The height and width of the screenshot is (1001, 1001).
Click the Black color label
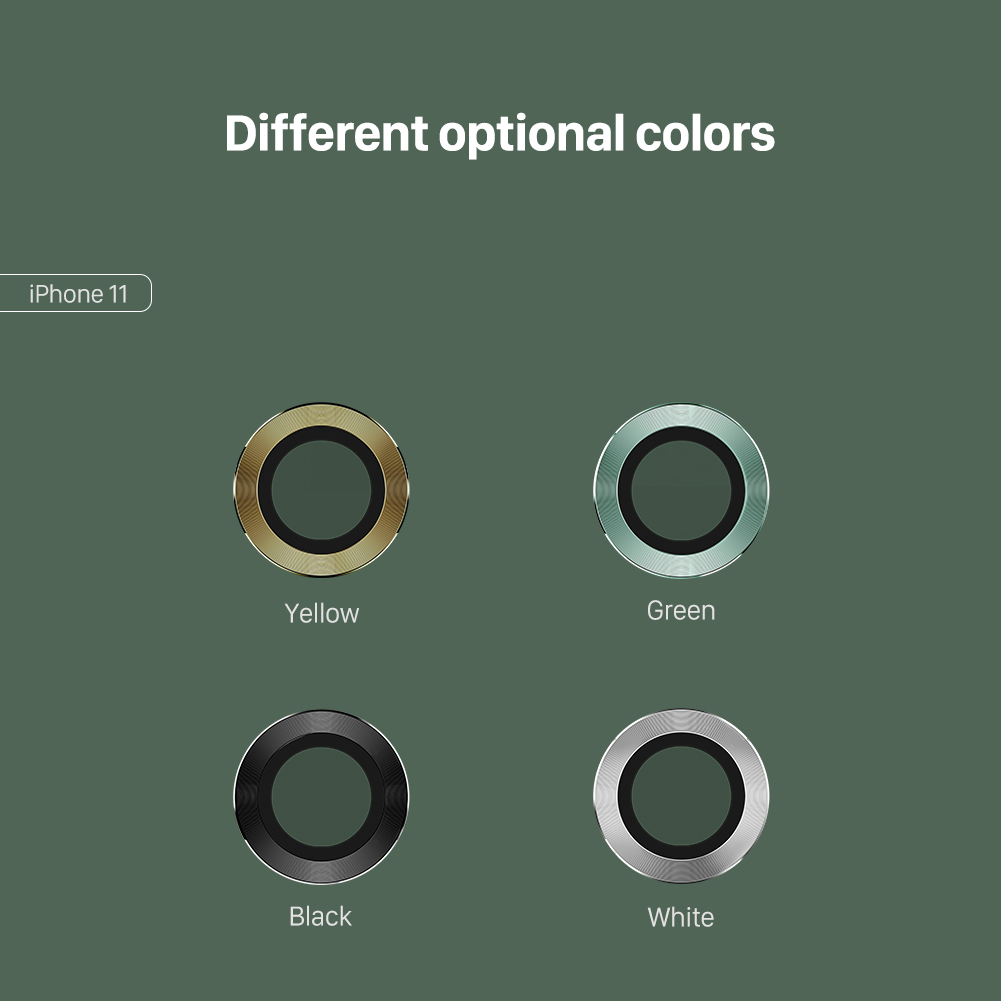tap(320, 917)
